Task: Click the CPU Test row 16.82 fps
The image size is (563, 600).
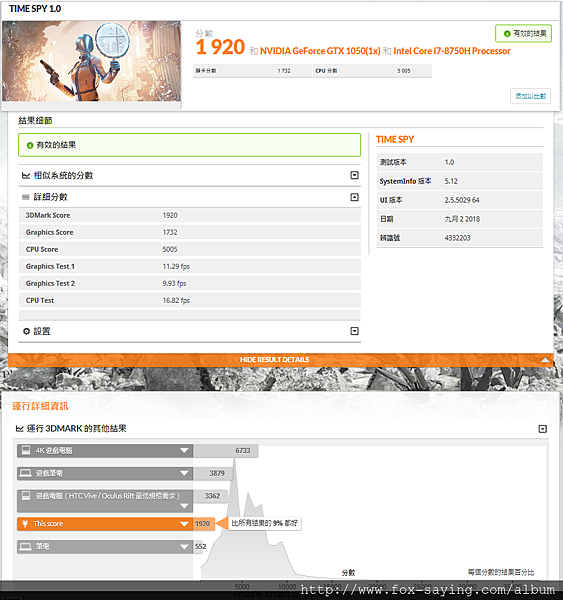Action: pyautogui.click(x=190, y=300)
